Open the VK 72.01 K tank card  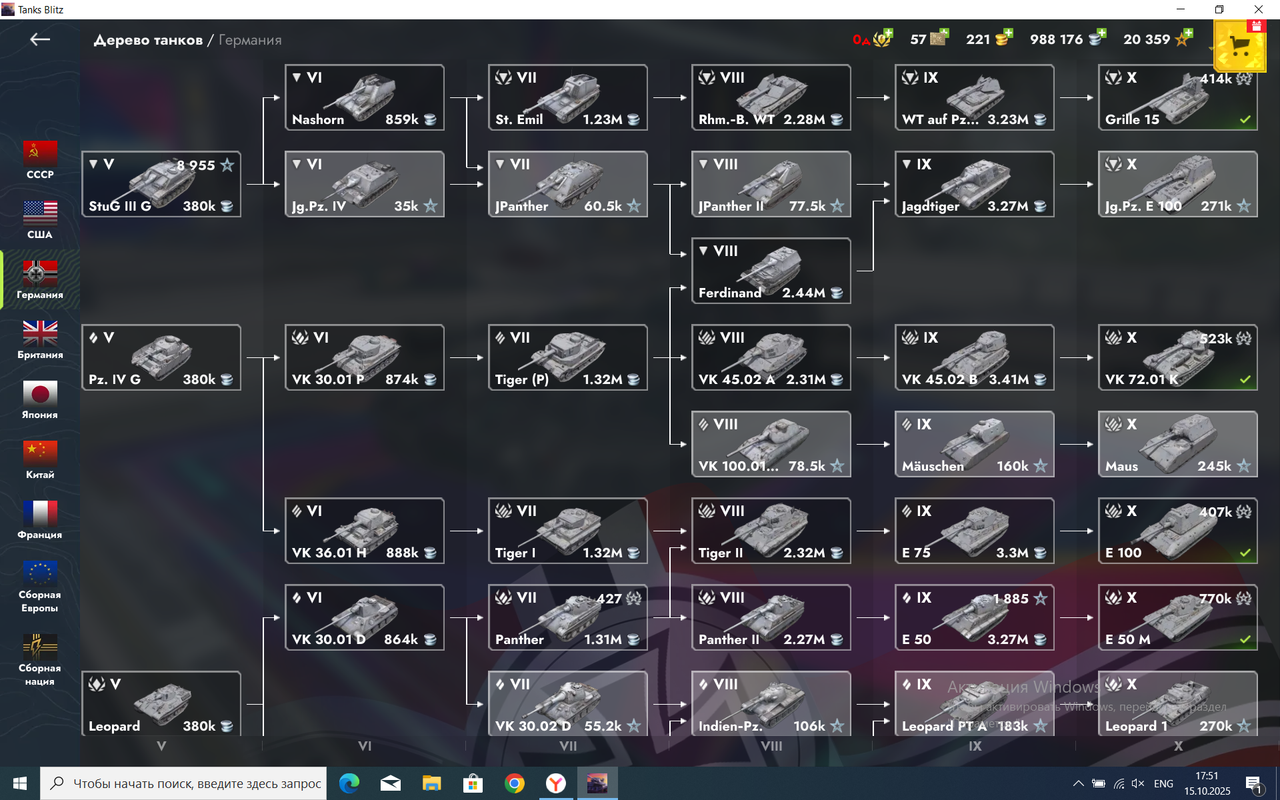[x=1178, y=357]
